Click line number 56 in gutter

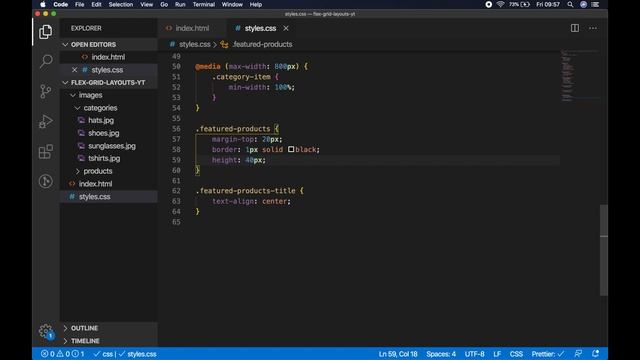click(176, 129)
